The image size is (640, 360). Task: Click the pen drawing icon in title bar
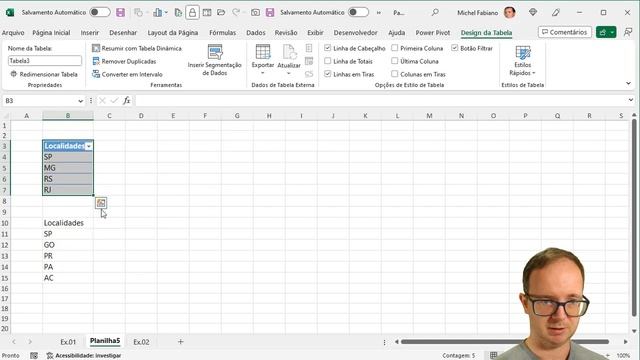(x=556, y=13)
